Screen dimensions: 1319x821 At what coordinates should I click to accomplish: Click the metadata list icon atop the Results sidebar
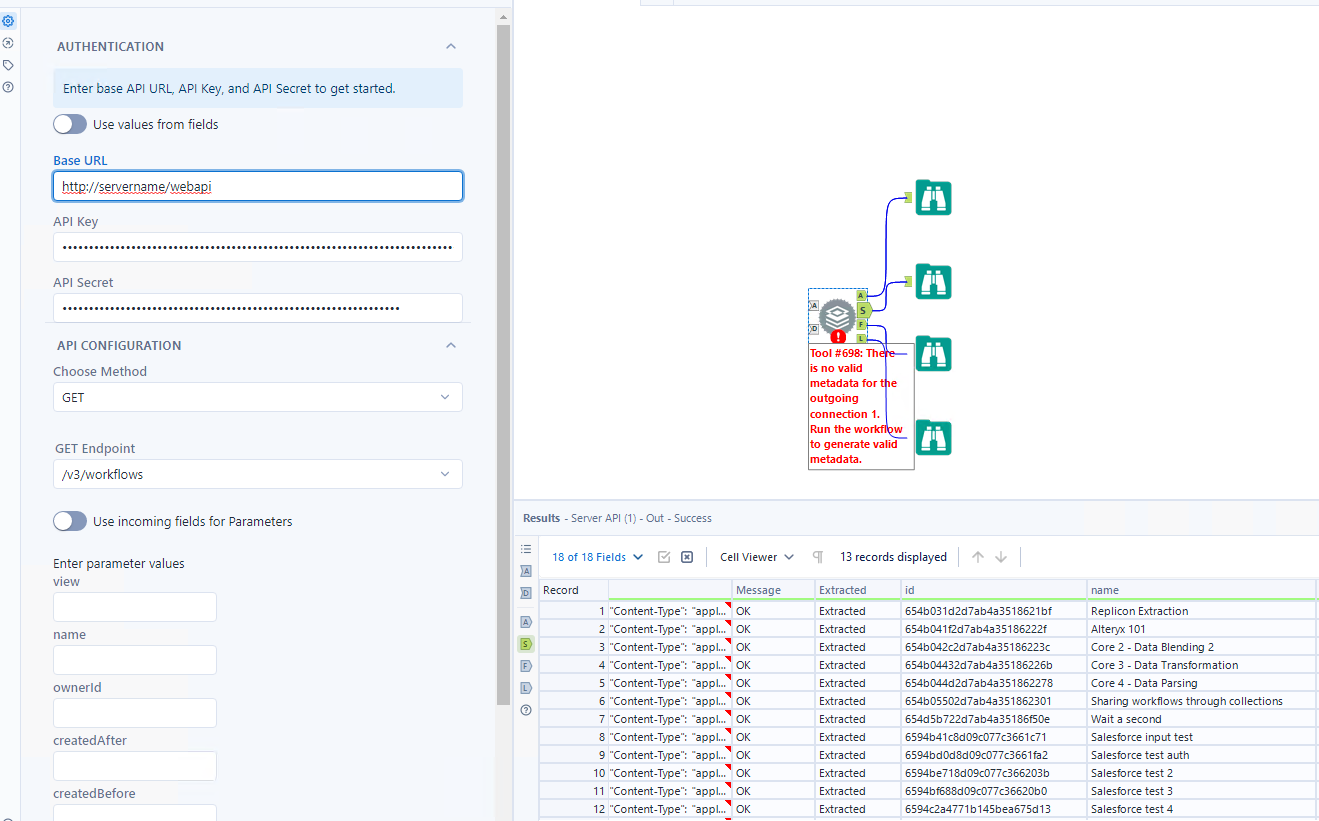coord(526,548)
